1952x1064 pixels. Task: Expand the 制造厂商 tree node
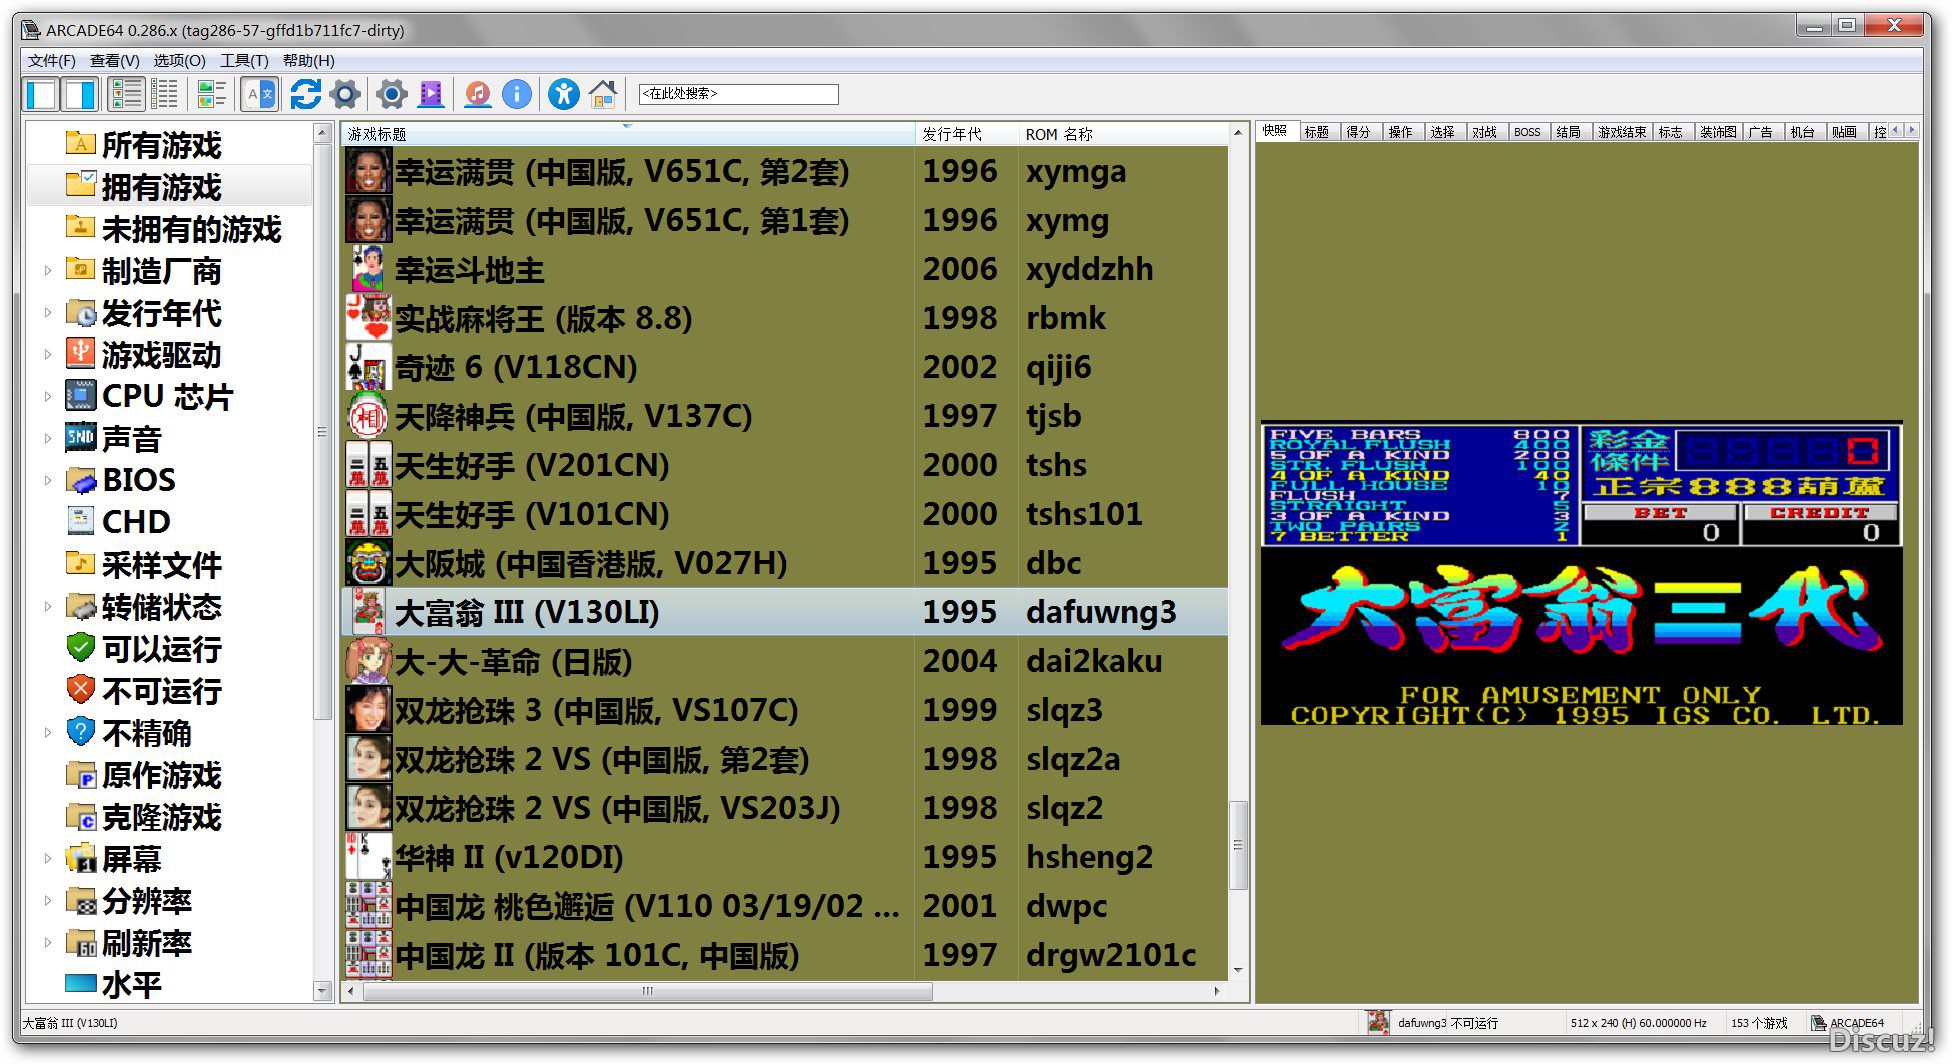tap(47, 270)
